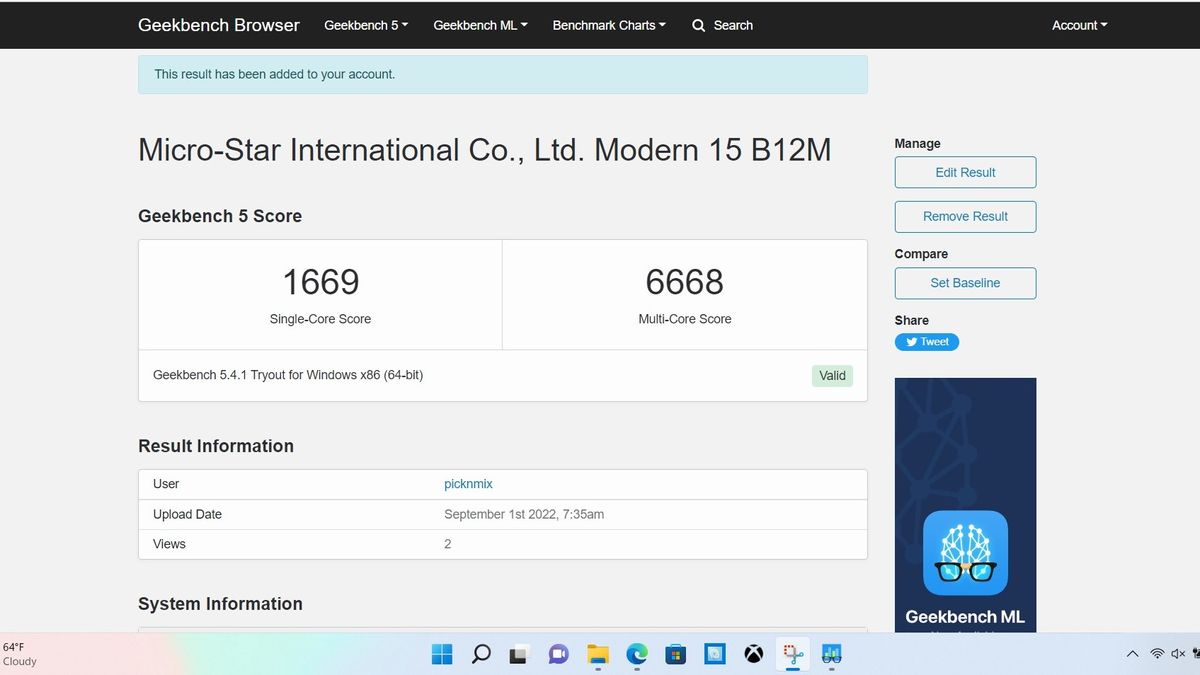
Task: Open the Geekbench app on taskbar
Action: coord(832,654)
